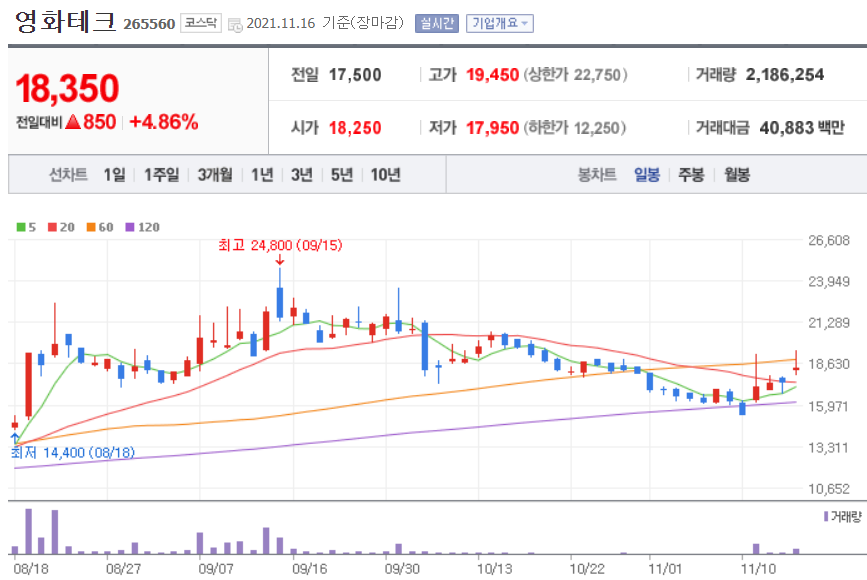The height and width of the screenshot is (580, 867).
Task: Click the 봉차트 candle chart label
Action: click(x=597, y=175)
